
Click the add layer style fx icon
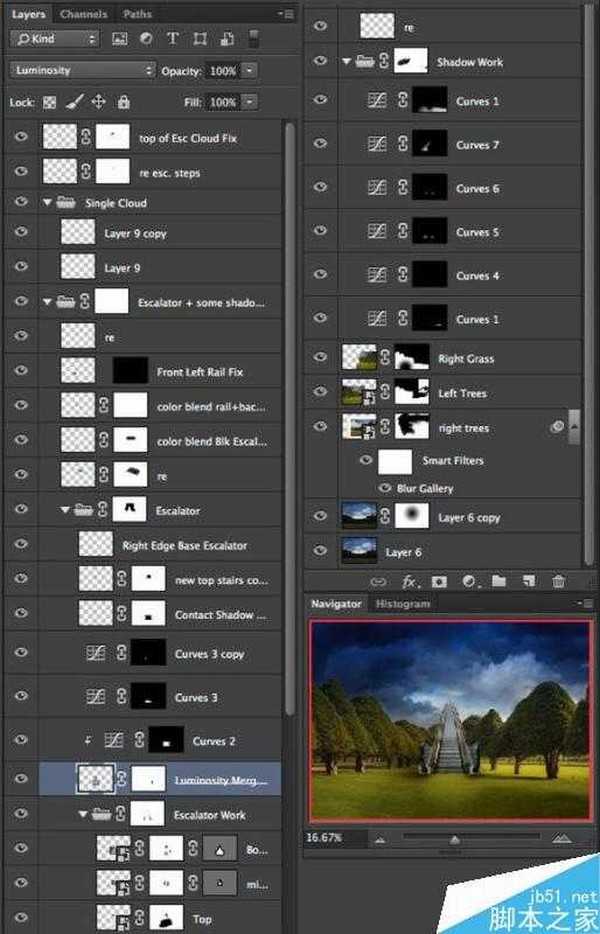tap(409, 581)
